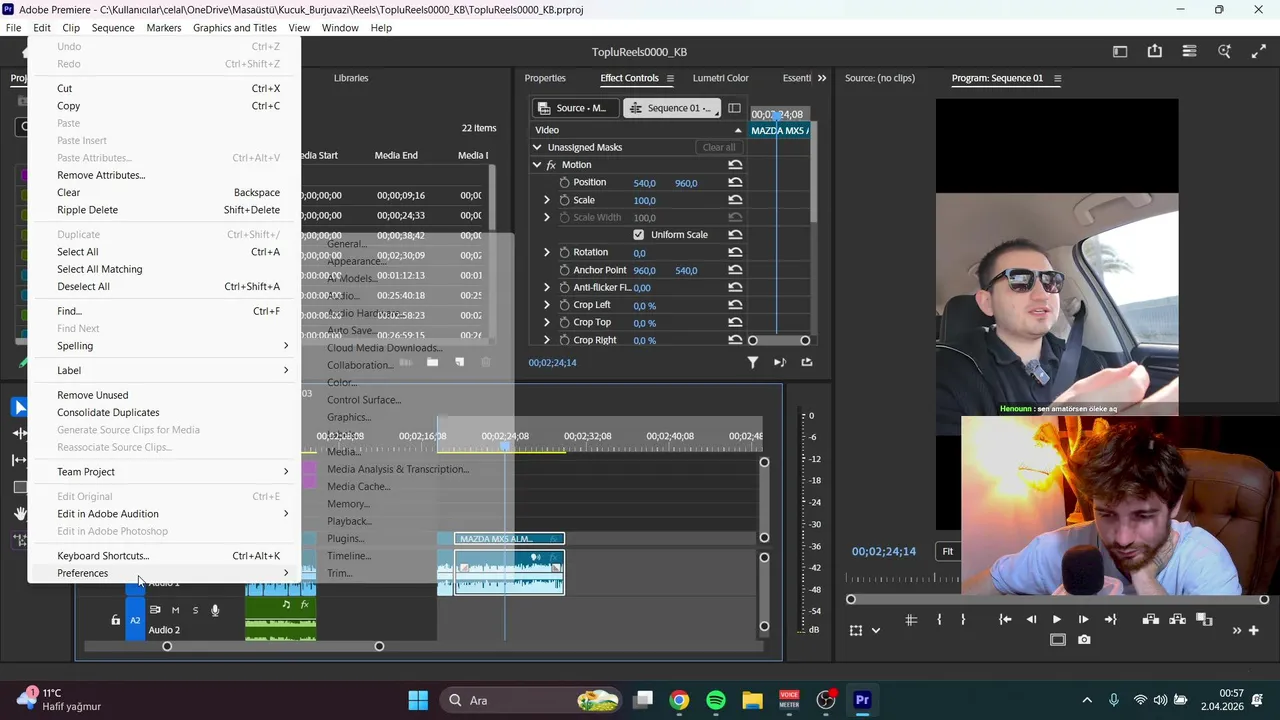
Task: Open the Spelling submenu
Action: pyautogui.click(x=164, y=346)
